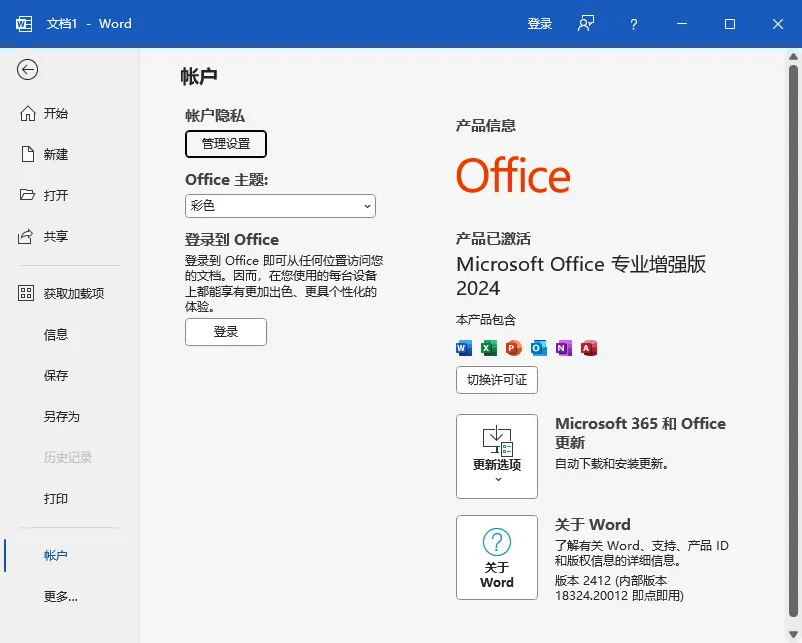Click the 产品信息 heading
The height and width of the screenshot is (643, 802).
point(486,126)
